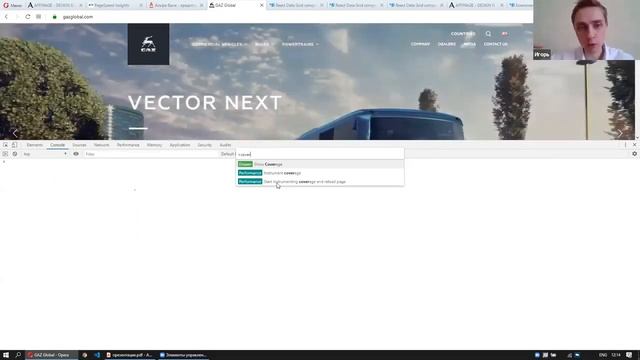Switch to the Sources tab
Screen dimensions: 640x360
79,145
